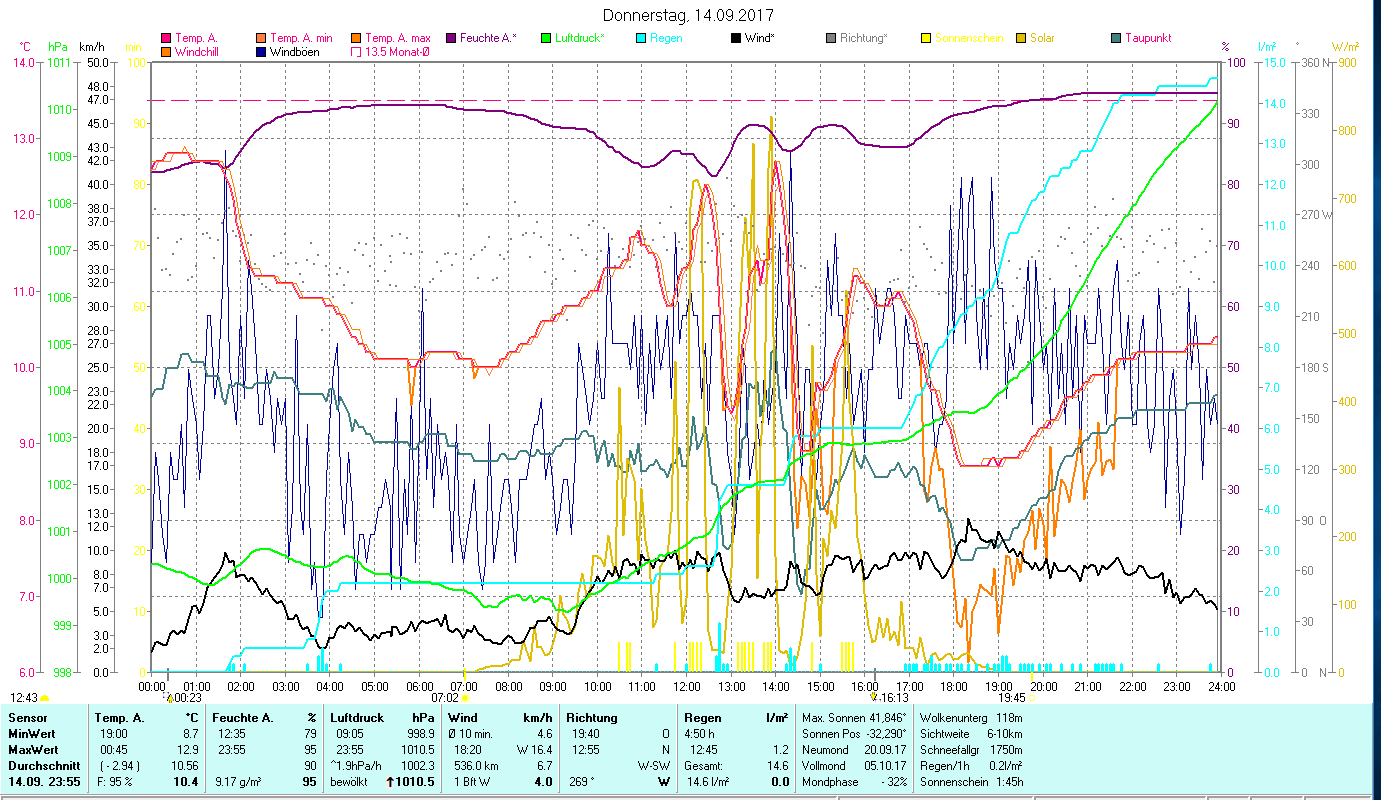Click the sunset sun icon at 19:45

click(1031, 698)
